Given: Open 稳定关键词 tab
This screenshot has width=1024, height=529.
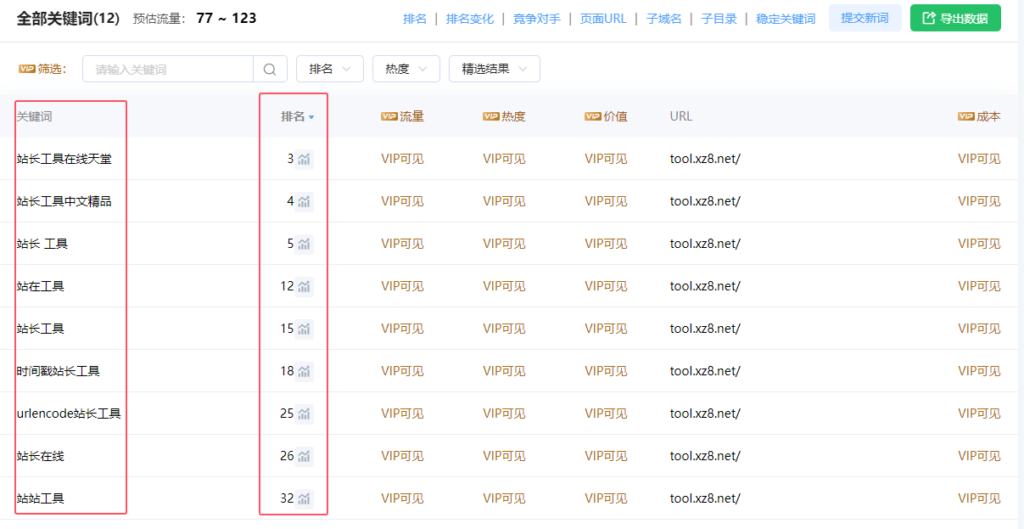Looking at the screenshot, I should click(786, 19).
